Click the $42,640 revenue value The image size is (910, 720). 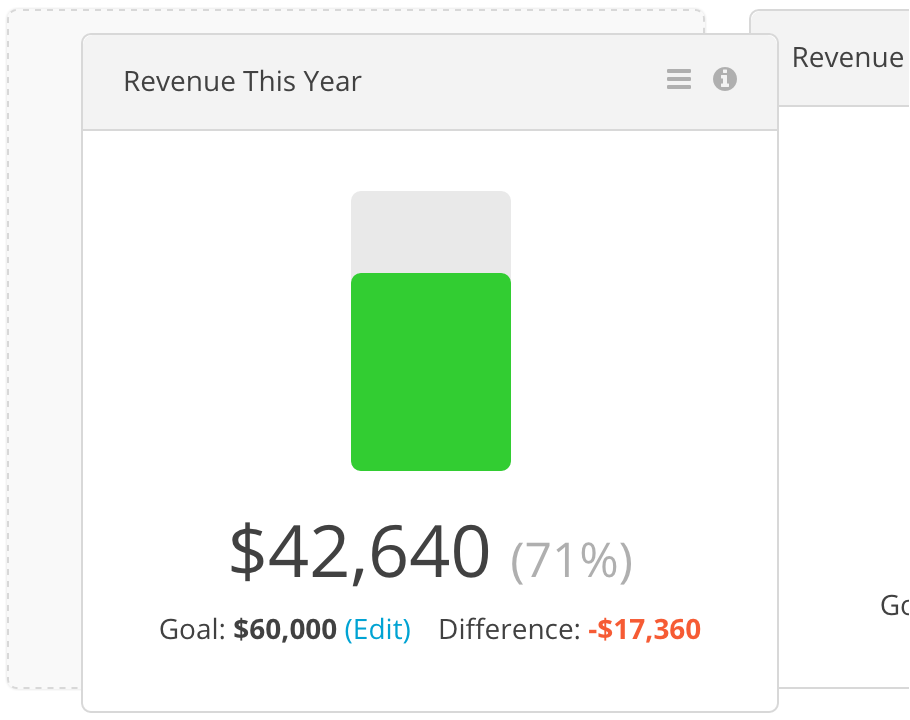click(360, 551)
